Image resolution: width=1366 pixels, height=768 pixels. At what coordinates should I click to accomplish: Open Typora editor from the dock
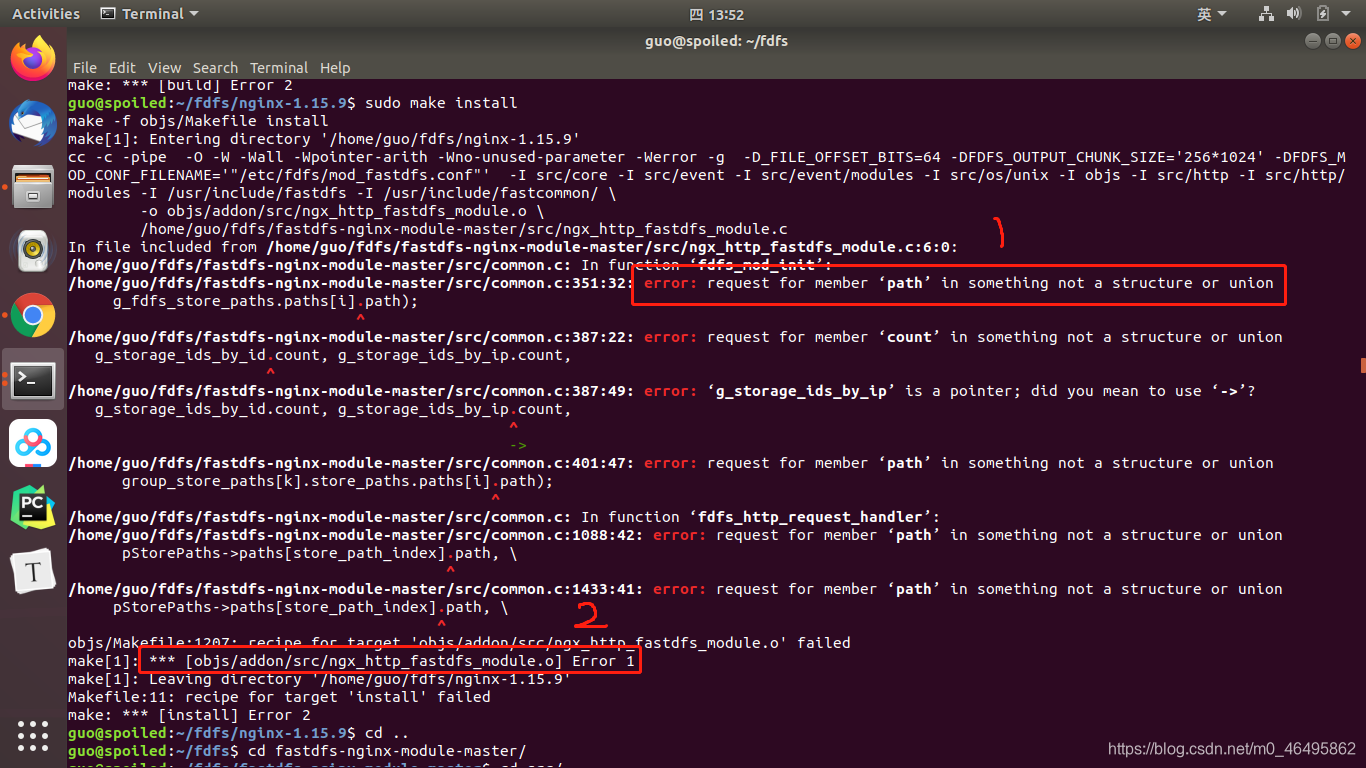[33, 572]
